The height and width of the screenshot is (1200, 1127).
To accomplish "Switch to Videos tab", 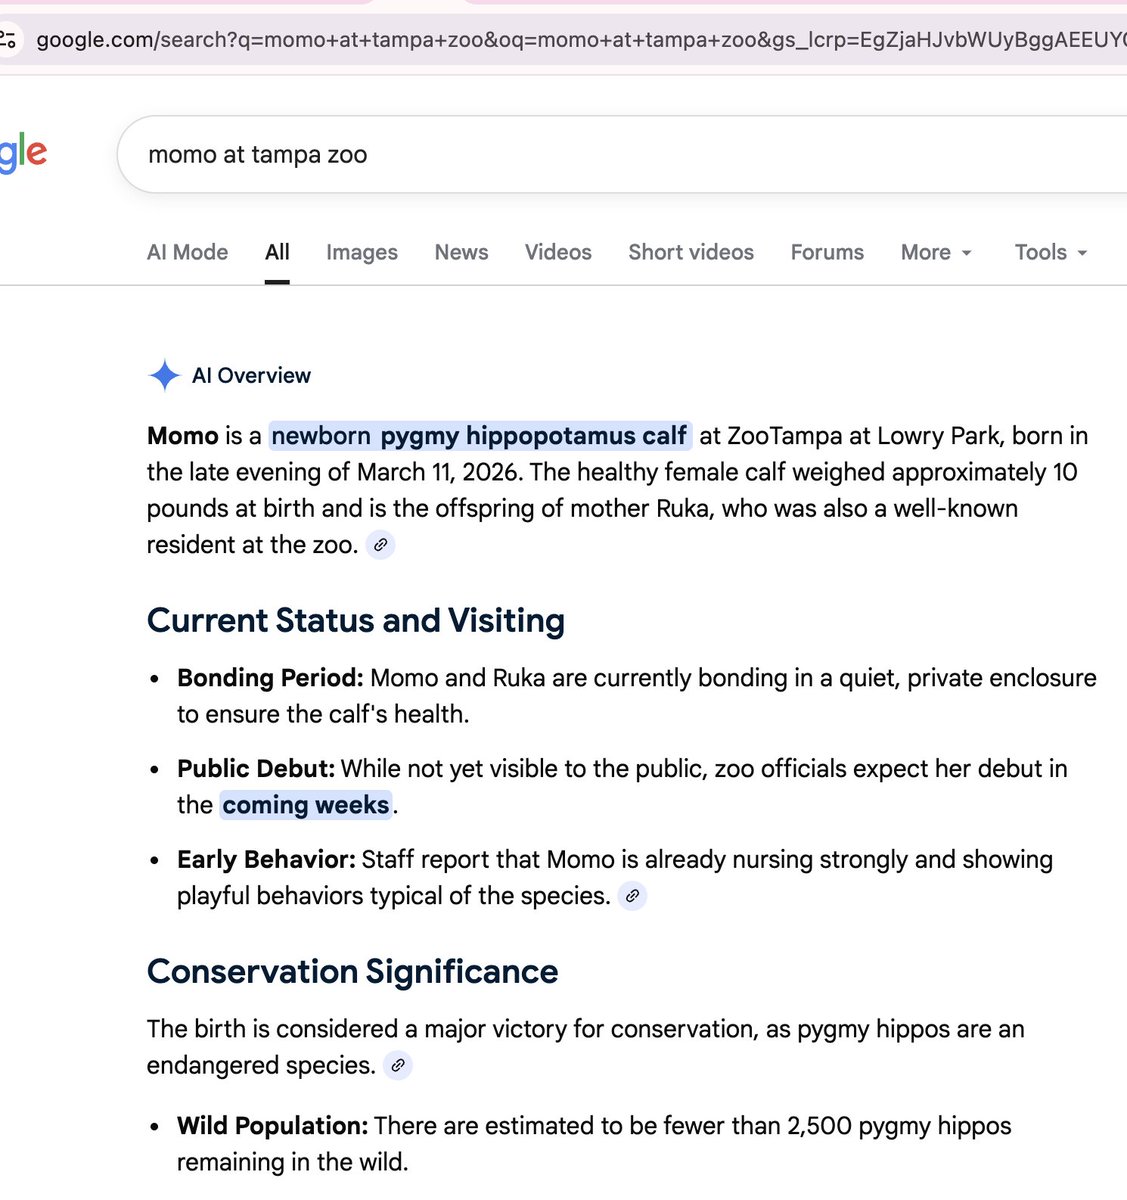I will [x=558, y=253].
